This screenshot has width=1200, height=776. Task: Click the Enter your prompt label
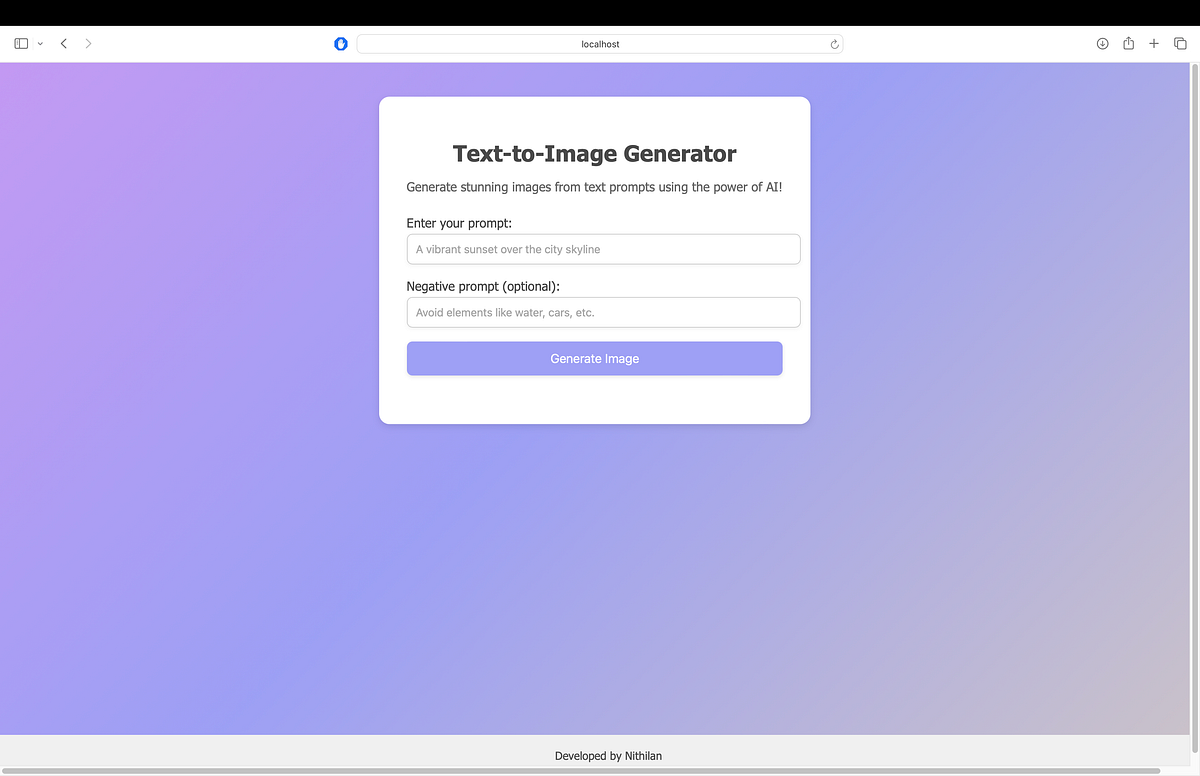459,223
